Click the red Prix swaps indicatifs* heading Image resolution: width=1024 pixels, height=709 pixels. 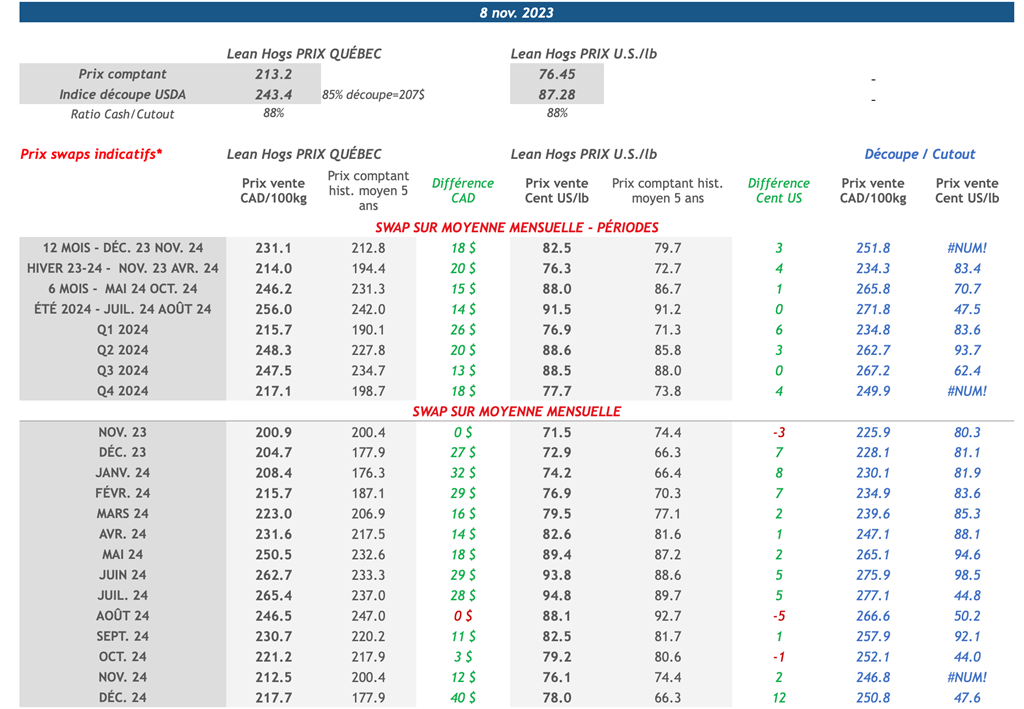click(91, 154)
